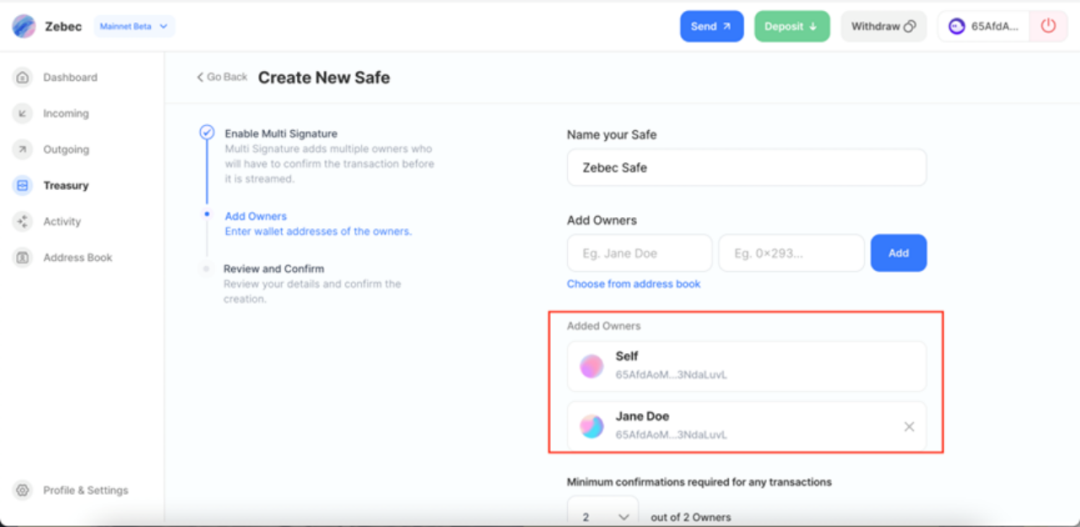Select the Add Owners step
Image resolution: width=1080 pixels, height=527 pixels.
tap(255, 216)
